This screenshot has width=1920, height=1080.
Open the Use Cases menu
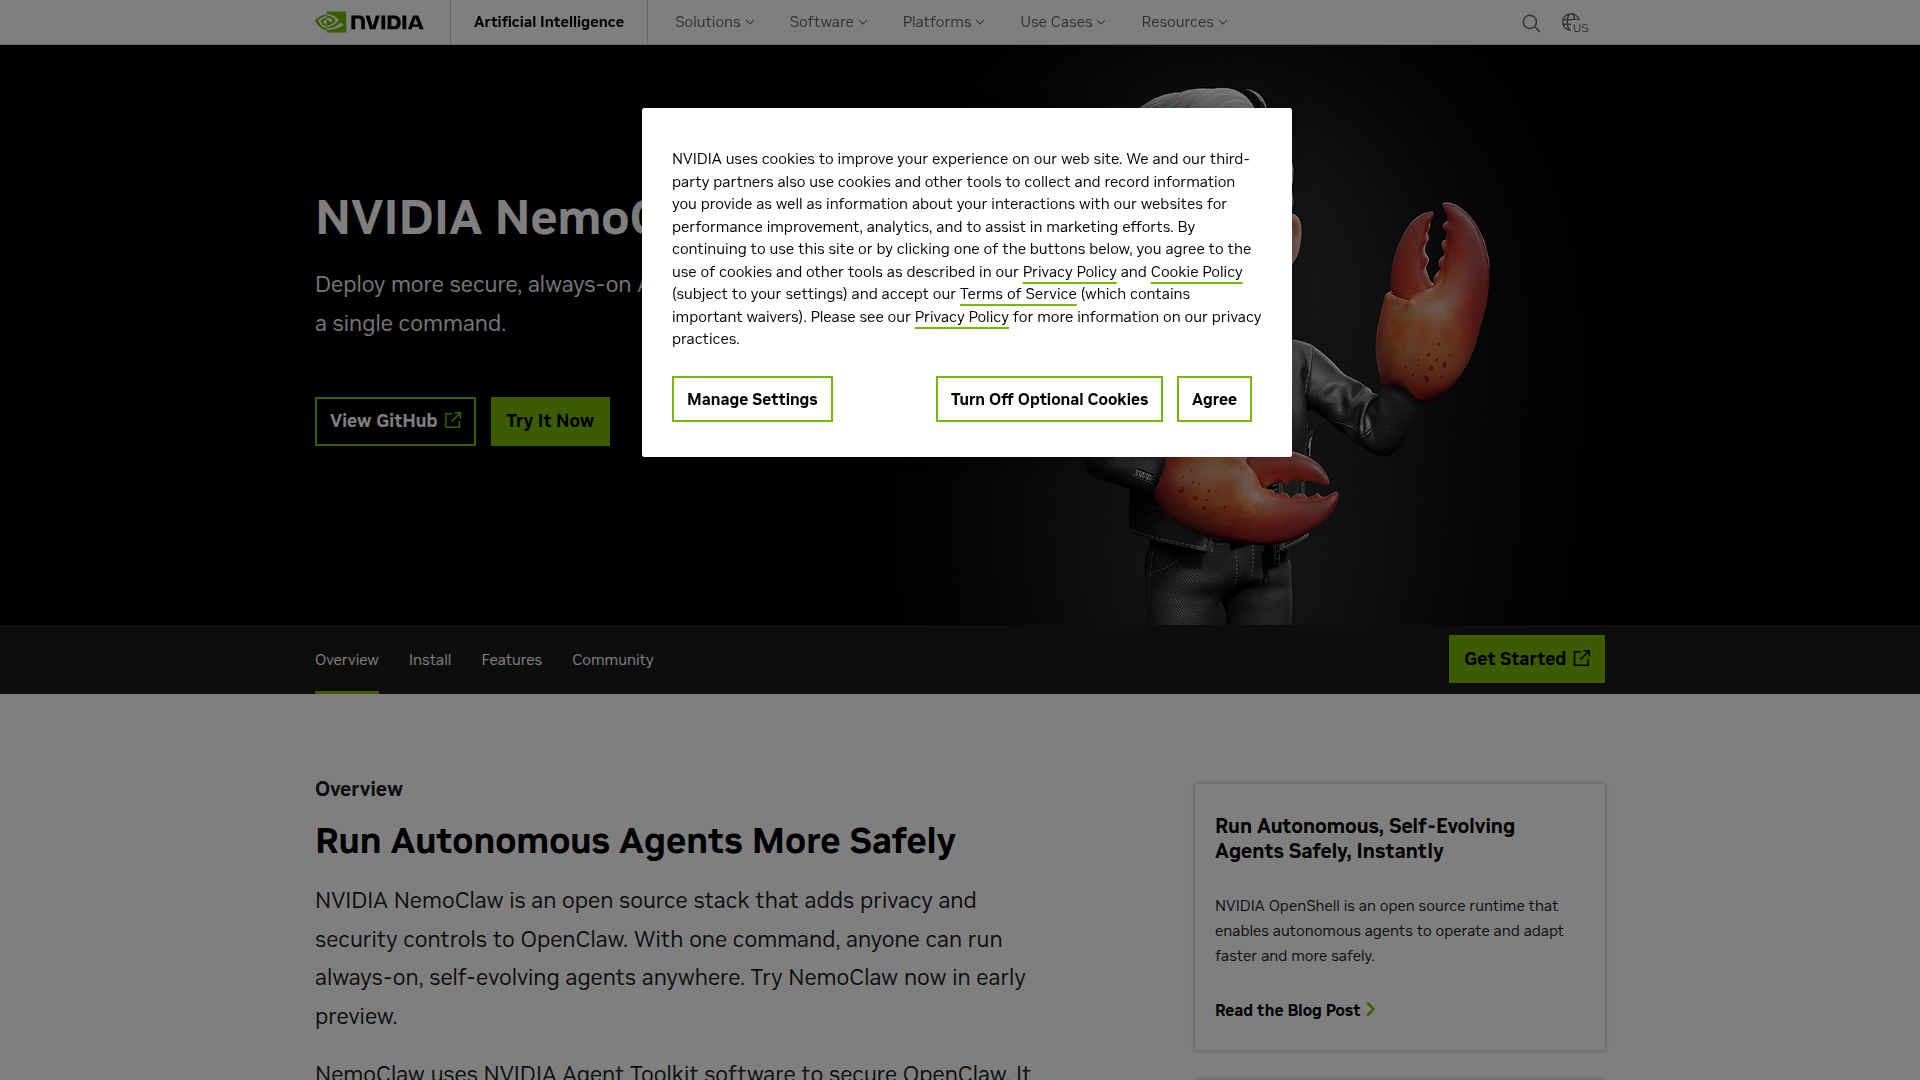click(1062, 22)
